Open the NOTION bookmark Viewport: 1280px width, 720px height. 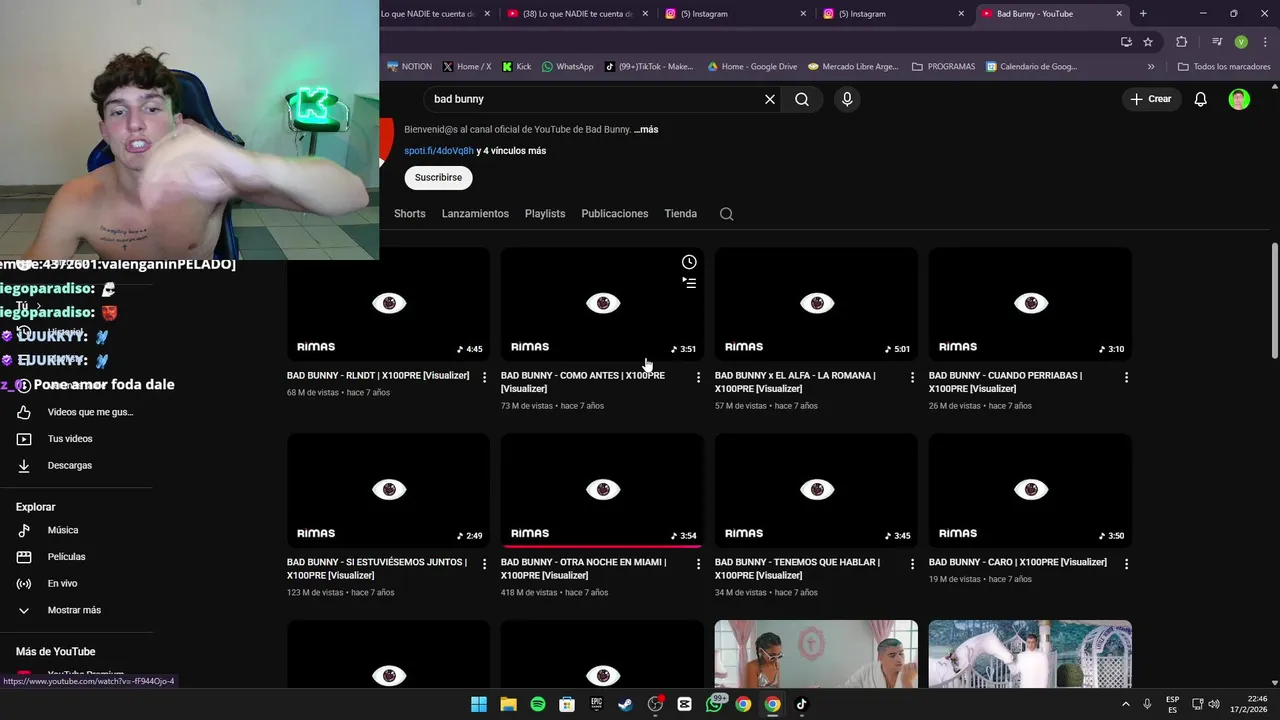(410, 67)
